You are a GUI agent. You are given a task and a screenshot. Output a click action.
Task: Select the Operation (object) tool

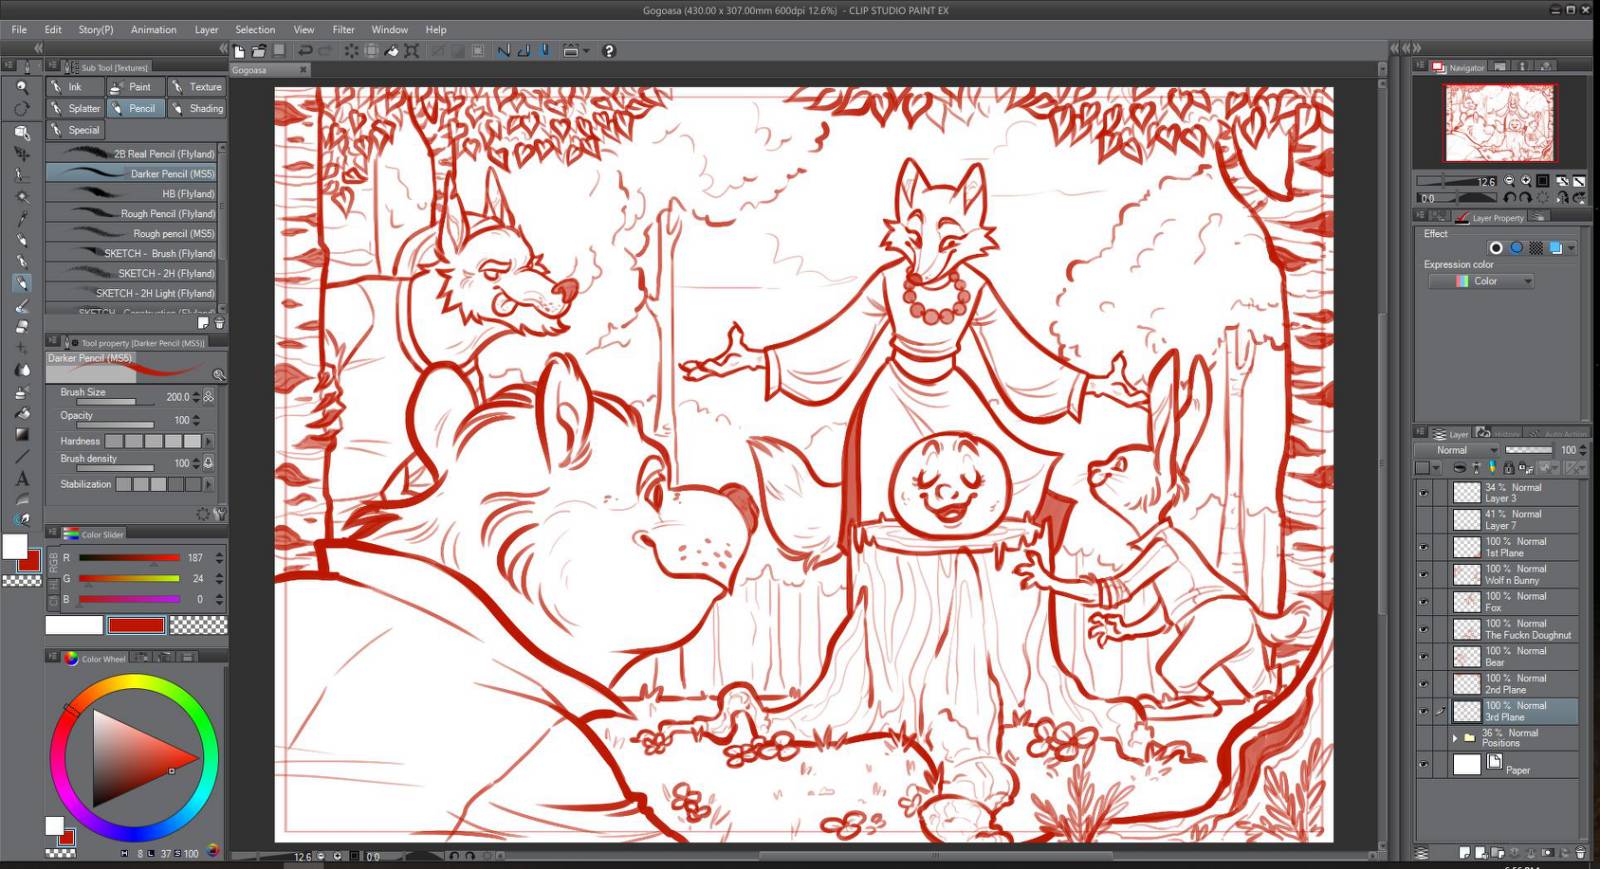pos(21,132)
